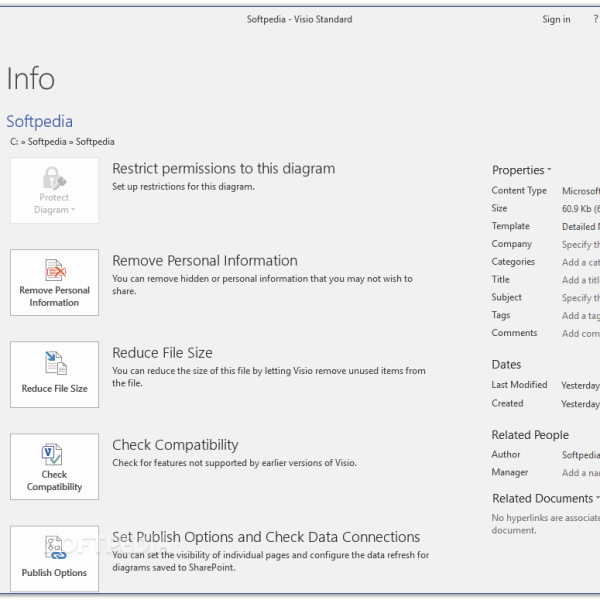Open the Publish Options icon
Screen dimensions: 600x600
pyautogui.click(x=55, y=547)
